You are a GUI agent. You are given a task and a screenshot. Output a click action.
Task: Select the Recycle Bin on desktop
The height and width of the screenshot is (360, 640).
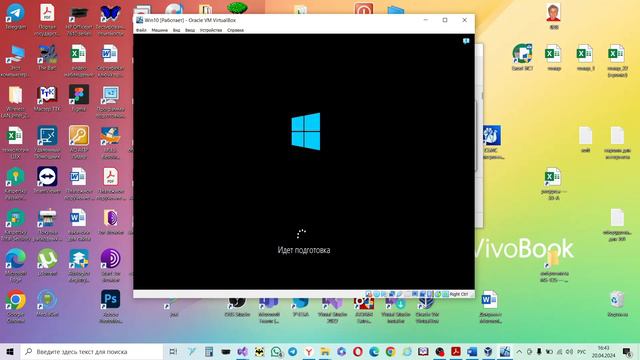pos(617,304)
